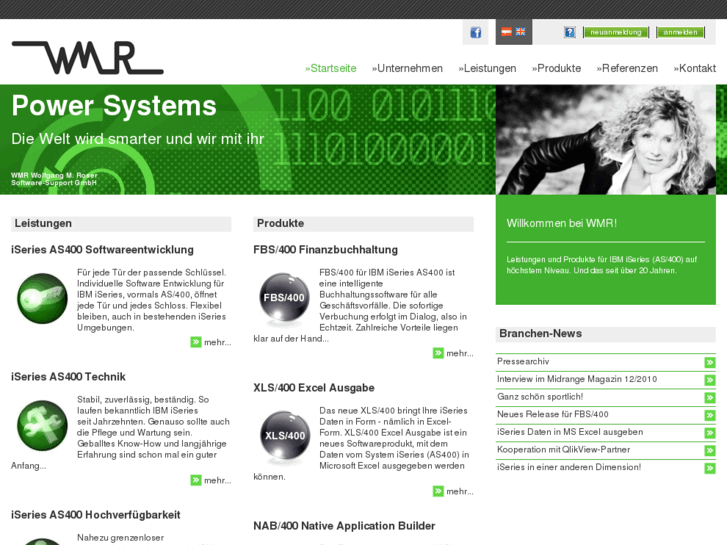
Task: Click green arrow beside Kooperation mit QlikView-Partner
Action: 710,450
